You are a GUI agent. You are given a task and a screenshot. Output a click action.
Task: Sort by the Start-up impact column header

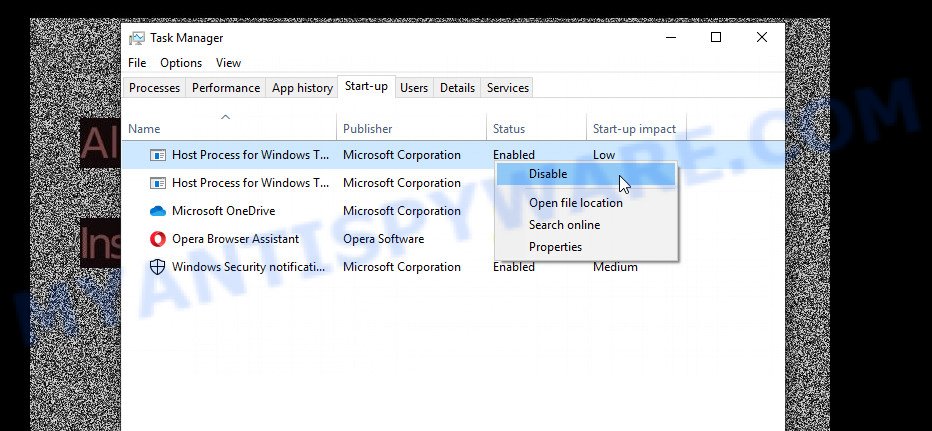point(636,129)
